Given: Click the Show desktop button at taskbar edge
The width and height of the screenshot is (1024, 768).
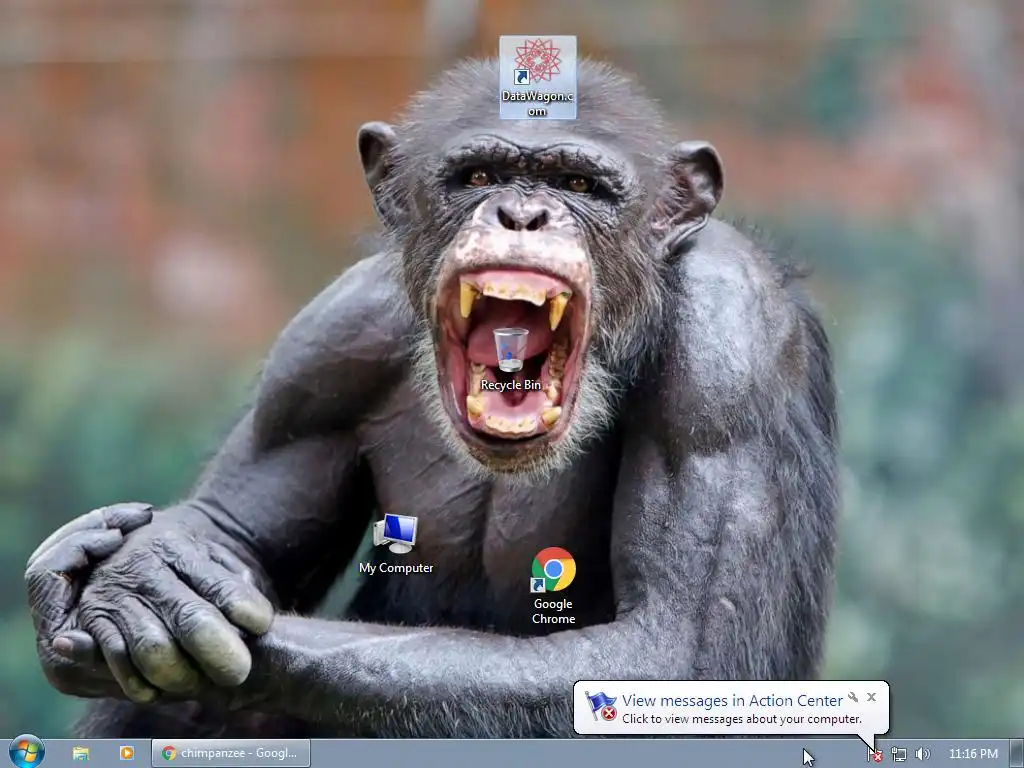Looking at the screenshot, I should (1017, 754).
